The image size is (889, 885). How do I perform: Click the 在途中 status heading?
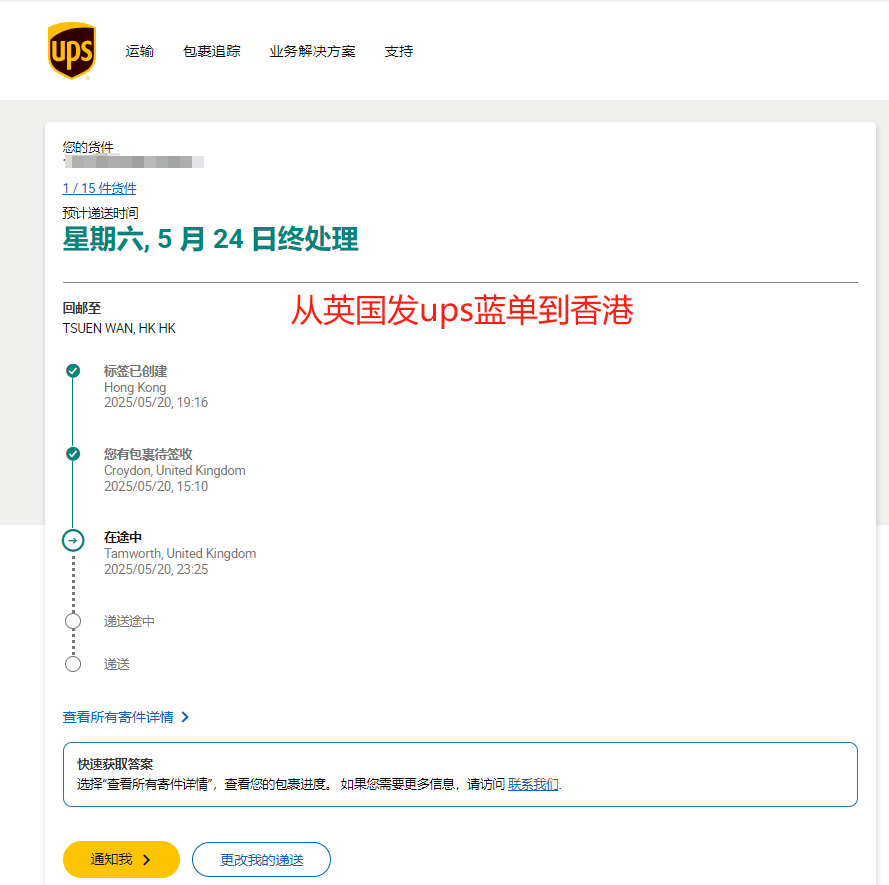pos(122,537)
